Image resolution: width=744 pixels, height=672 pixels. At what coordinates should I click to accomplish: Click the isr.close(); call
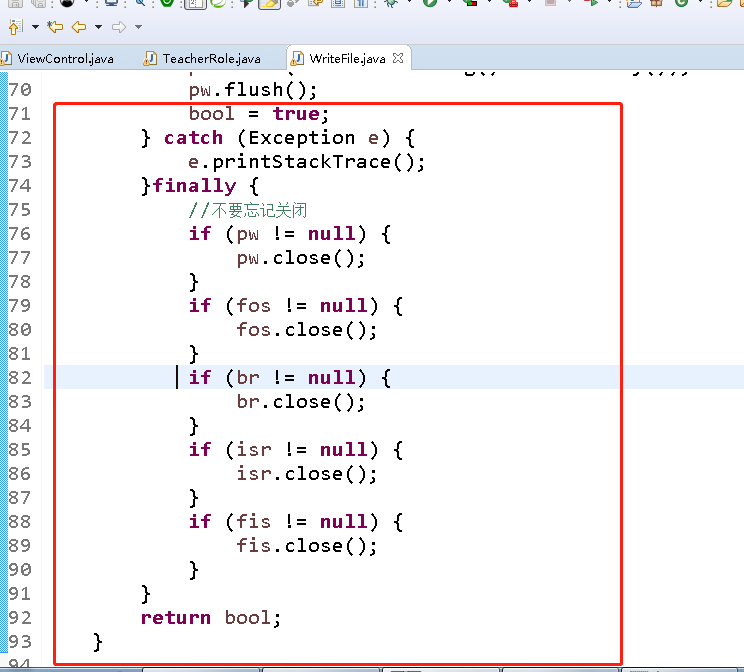coord(307,474)
